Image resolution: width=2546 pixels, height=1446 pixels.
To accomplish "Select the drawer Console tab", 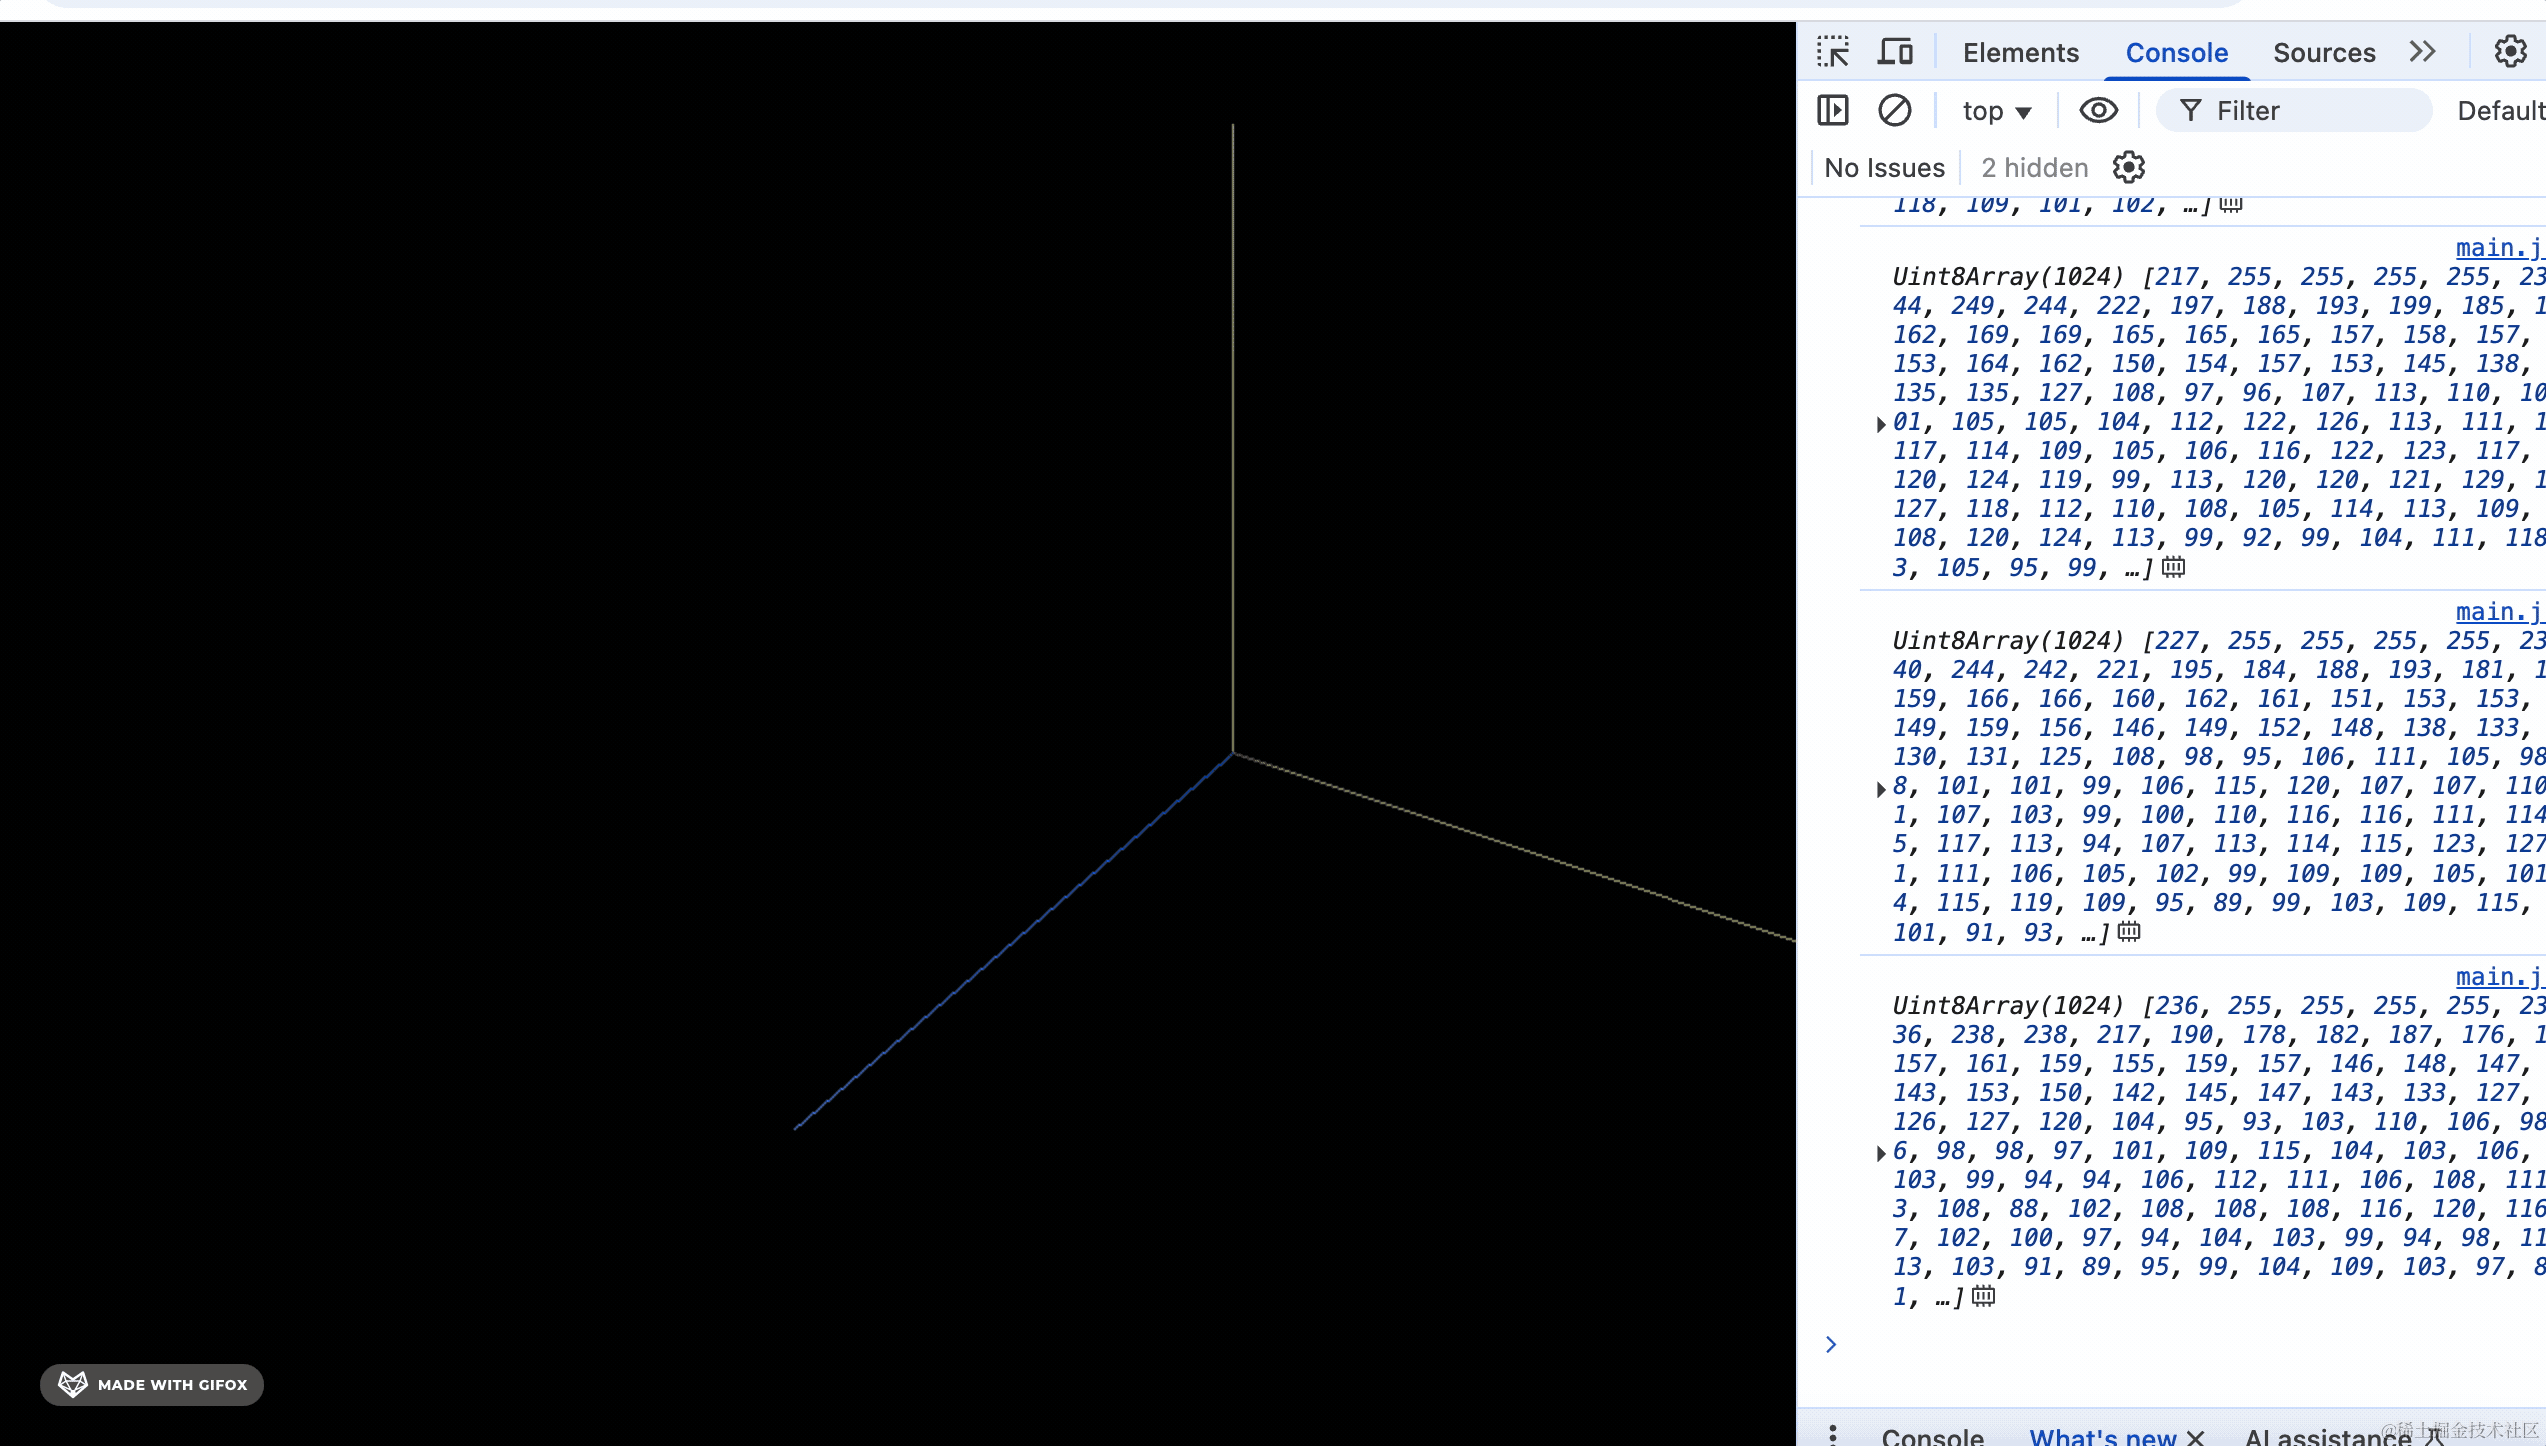I will click(1932, 1437).
